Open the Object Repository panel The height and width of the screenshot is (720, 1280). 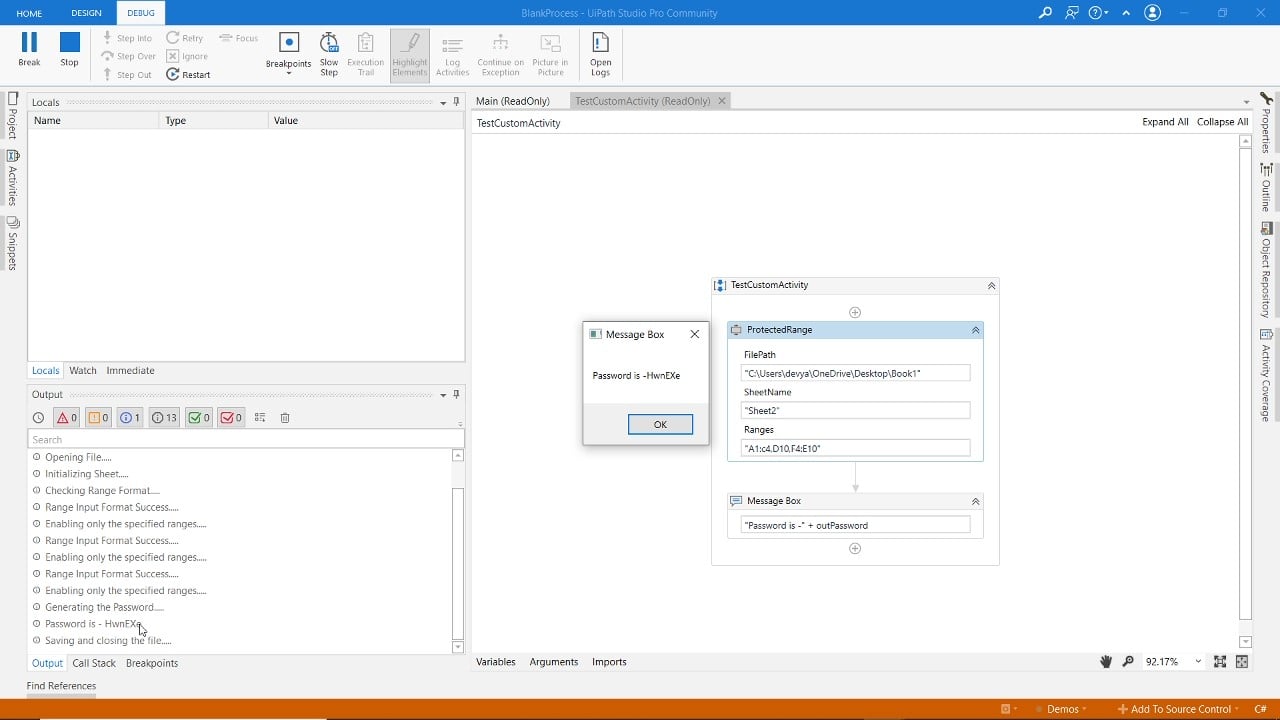1266,270
